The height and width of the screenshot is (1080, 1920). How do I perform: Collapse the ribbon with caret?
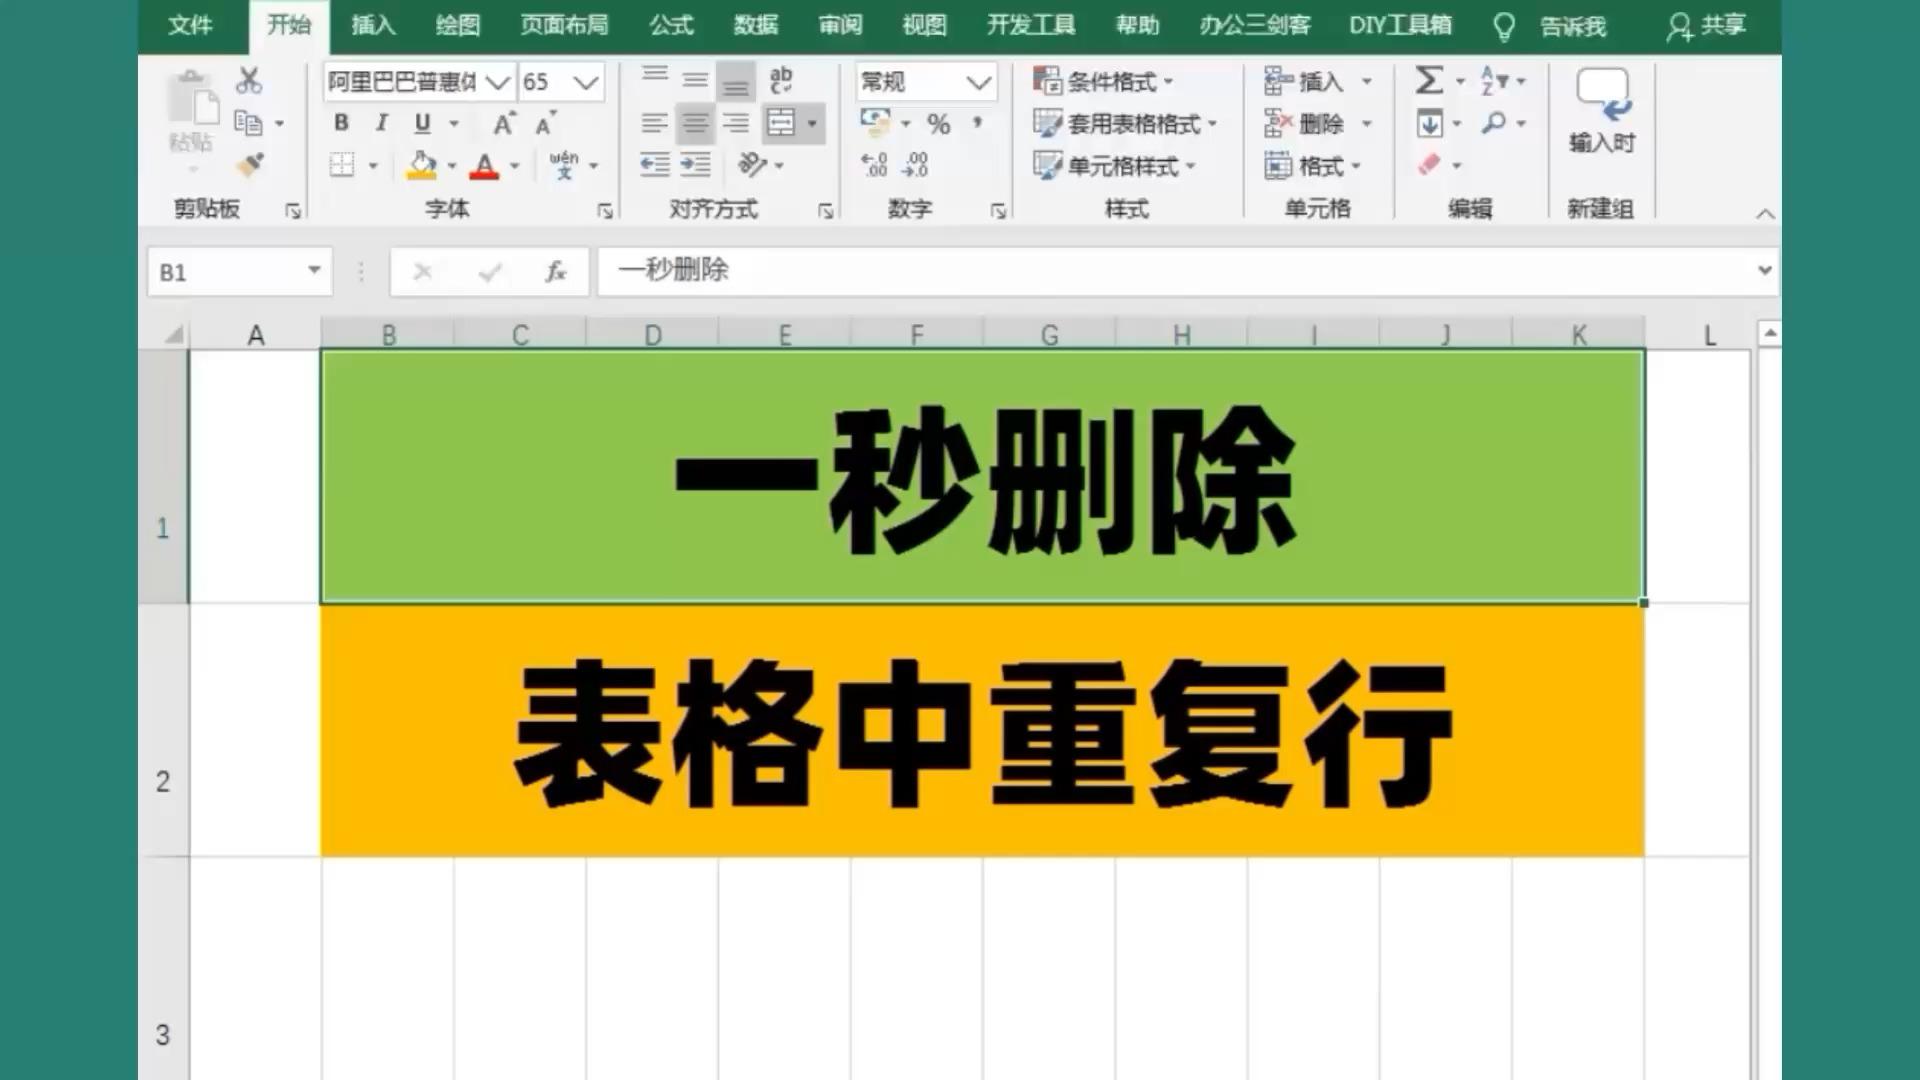pyautogui.click(x=1765, y=214)
